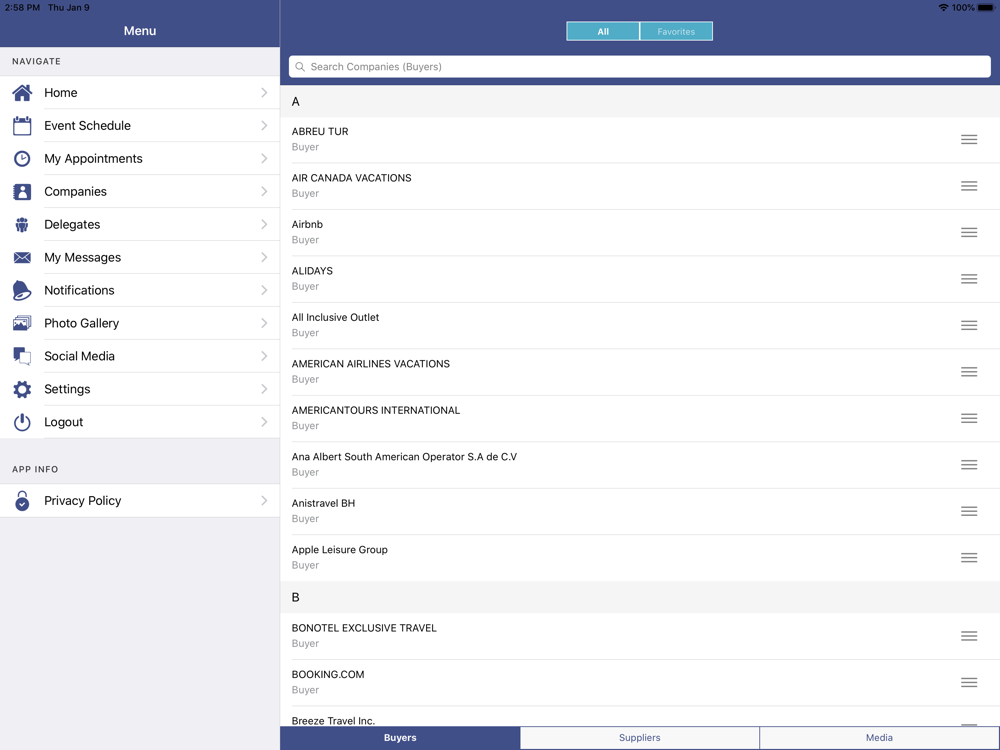Open Notifications via its chevron
This screenshot has width=1000, height=750.
point(264,290)
